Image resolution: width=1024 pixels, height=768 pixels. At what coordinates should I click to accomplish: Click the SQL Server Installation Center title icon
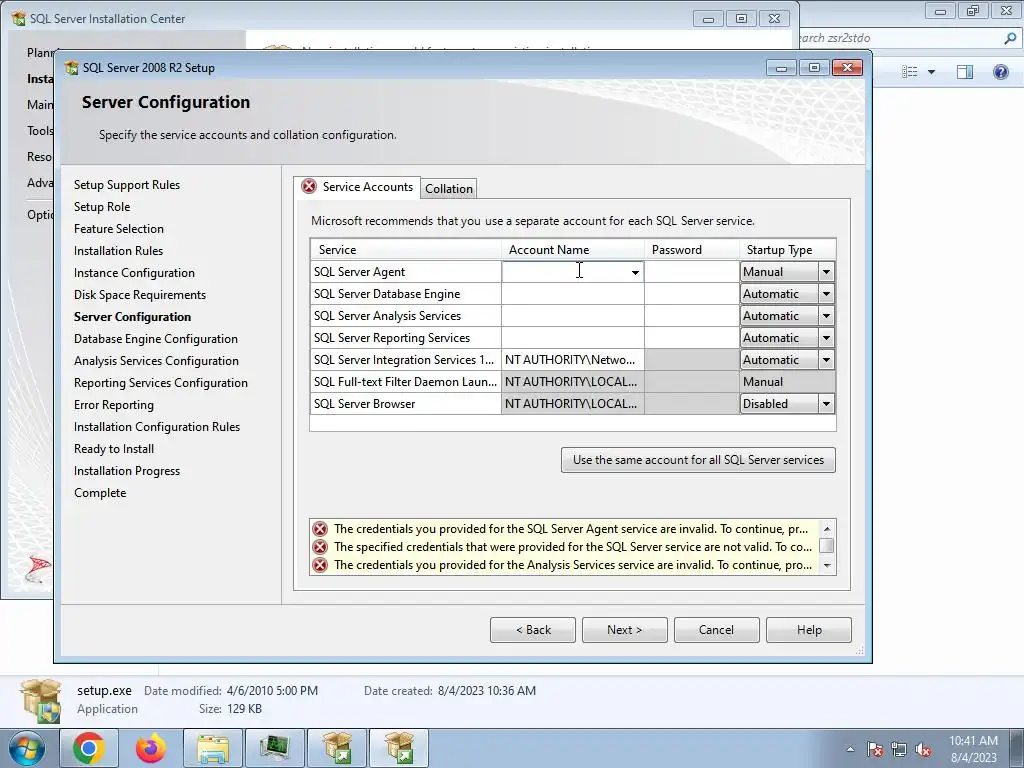19,18
